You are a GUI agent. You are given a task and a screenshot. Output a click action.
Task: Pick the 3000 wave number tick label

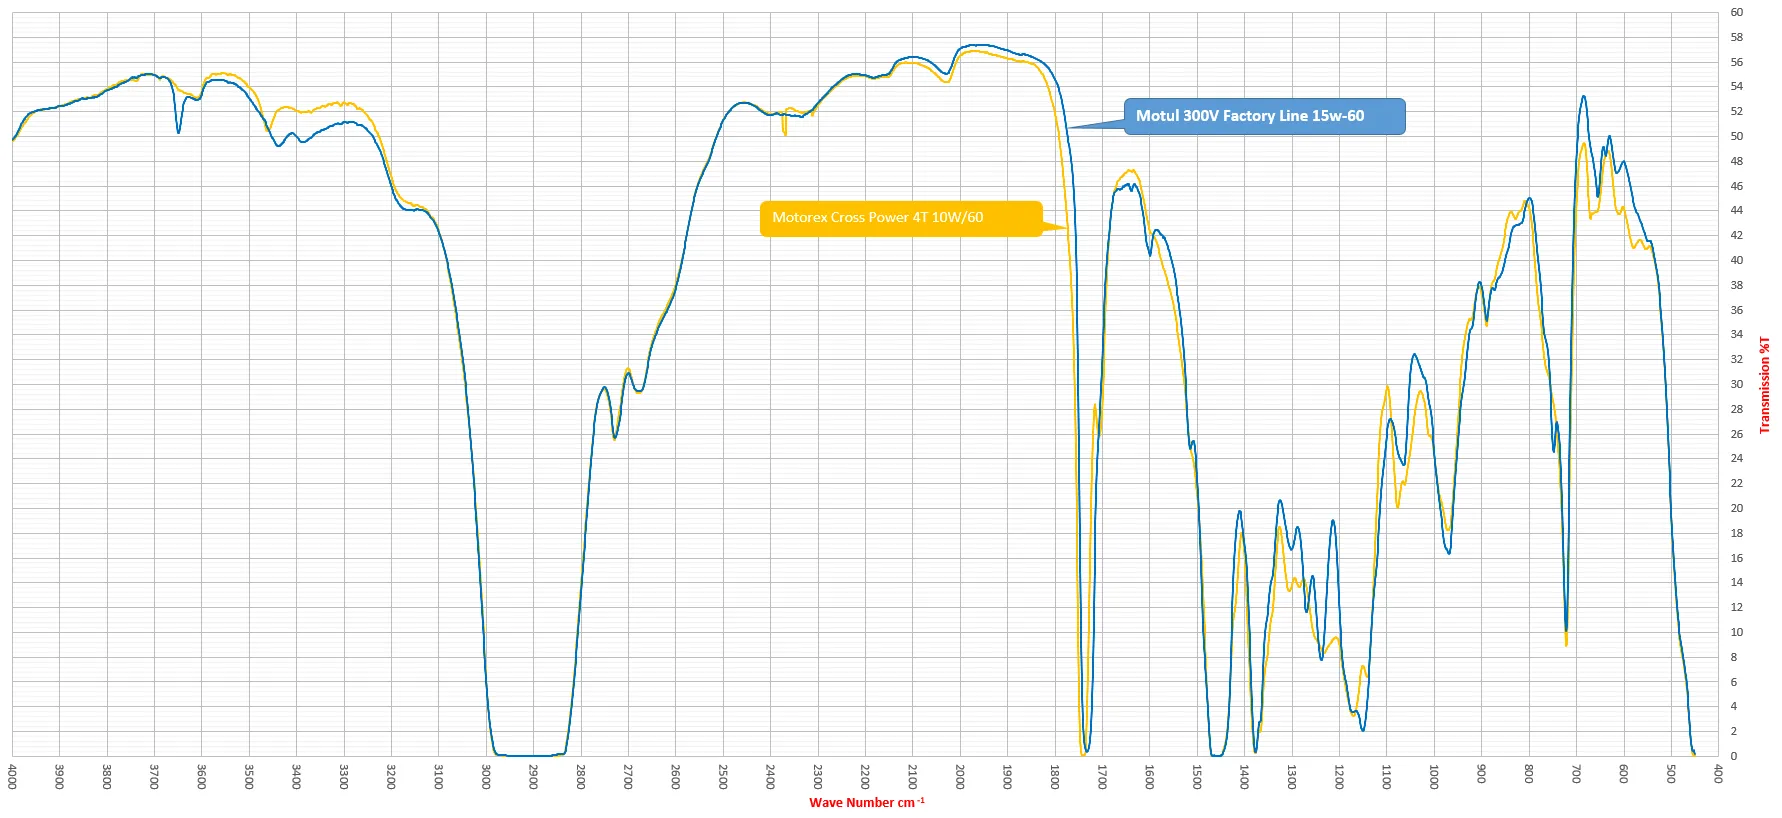[x=486, y=777]
